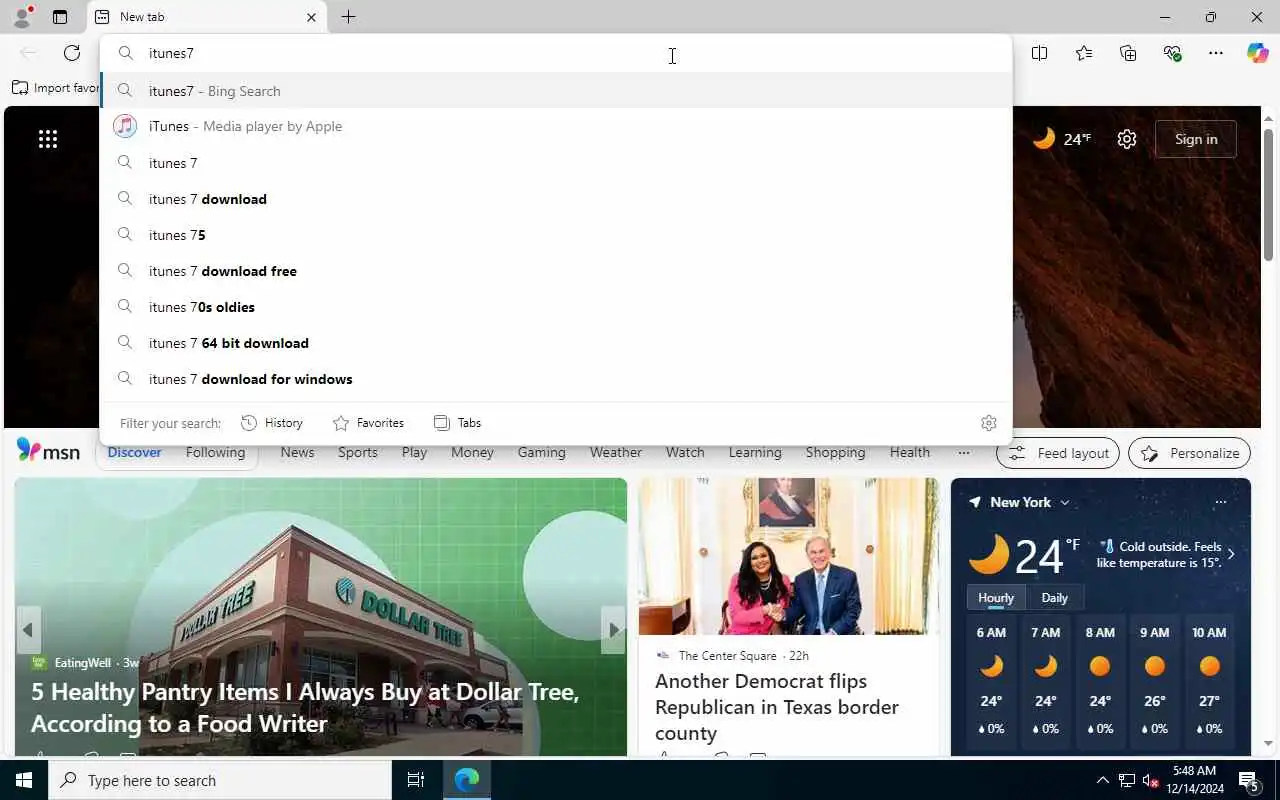
Task: Choose 'itunes 75' suggestion
Action: (556, 235)
